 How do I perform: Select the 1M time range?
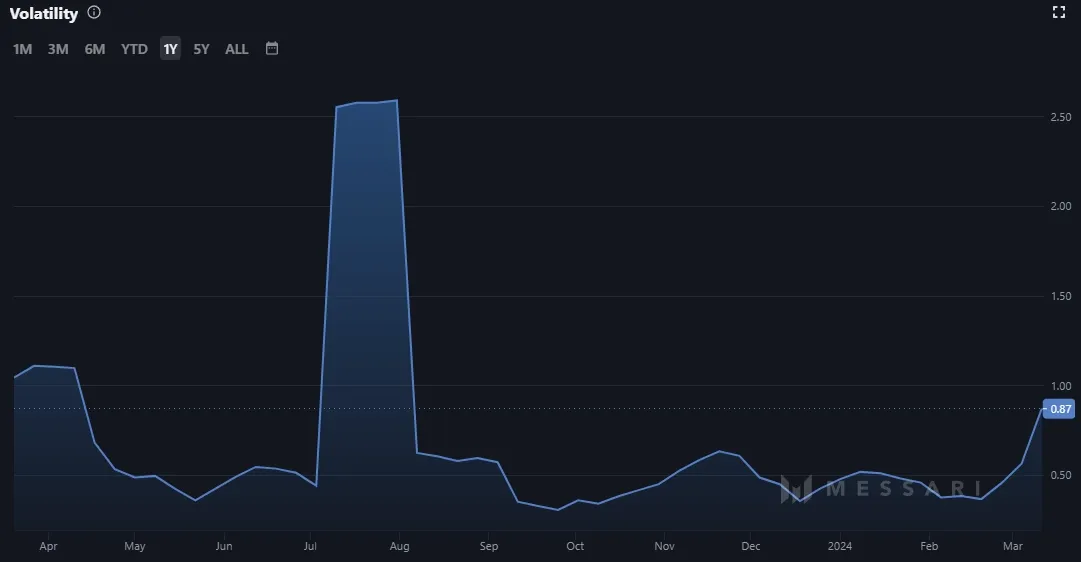click(23, 49)
